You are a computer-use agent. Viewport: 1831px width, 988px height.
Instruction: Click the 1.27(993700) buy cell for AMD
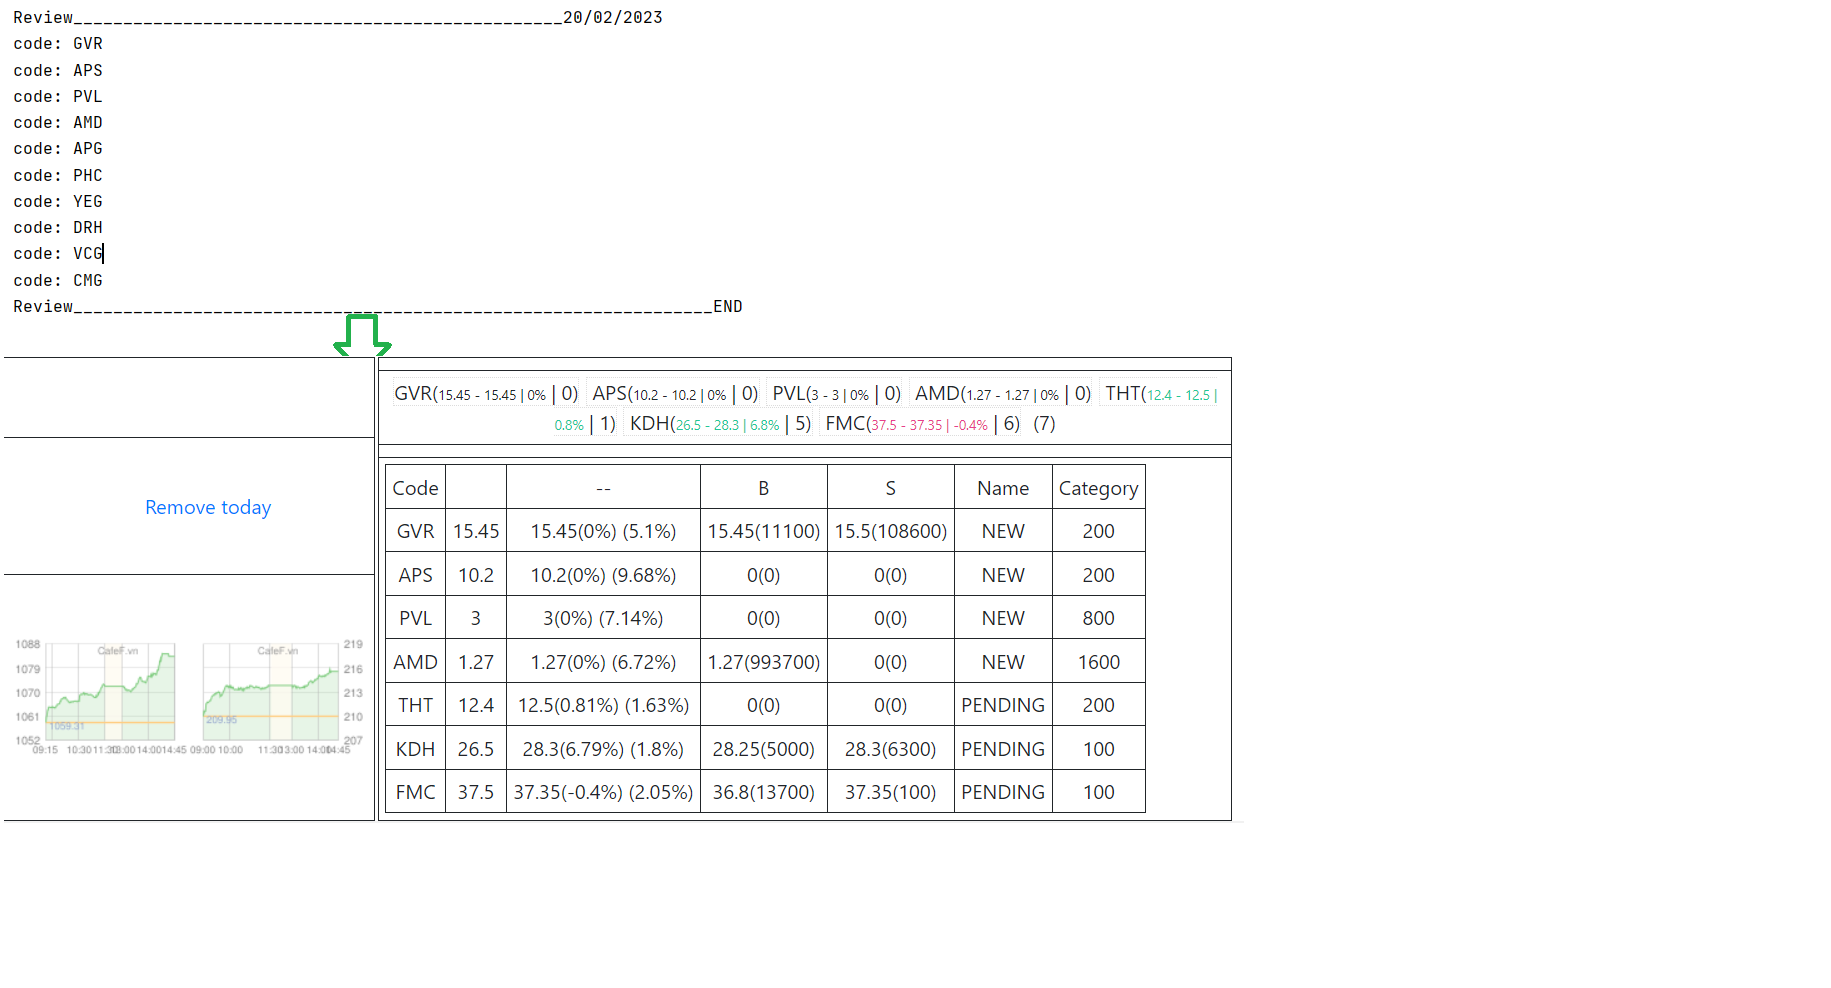pos(764,662)
